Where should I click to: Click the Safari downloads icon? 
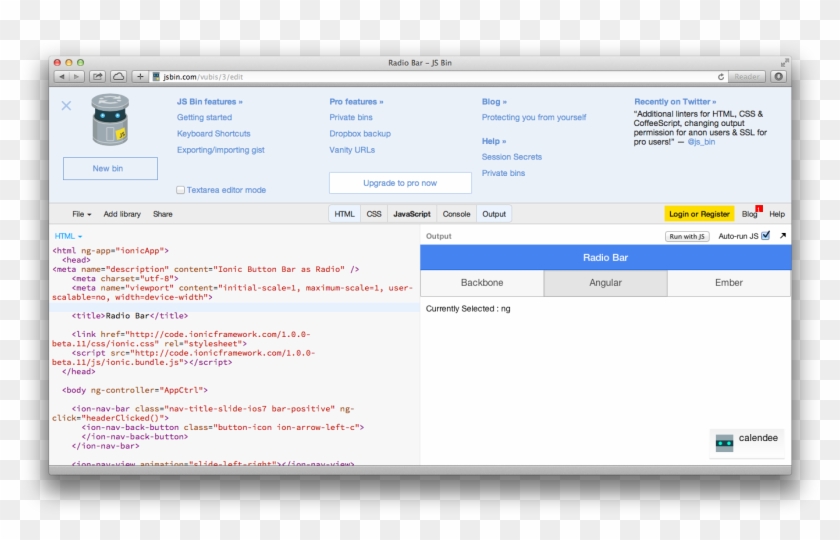[778, 76]
